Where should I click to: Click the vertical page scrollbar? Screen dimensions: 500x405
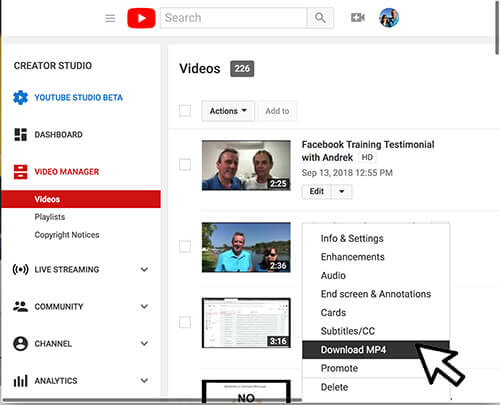(x=497, y=27)
